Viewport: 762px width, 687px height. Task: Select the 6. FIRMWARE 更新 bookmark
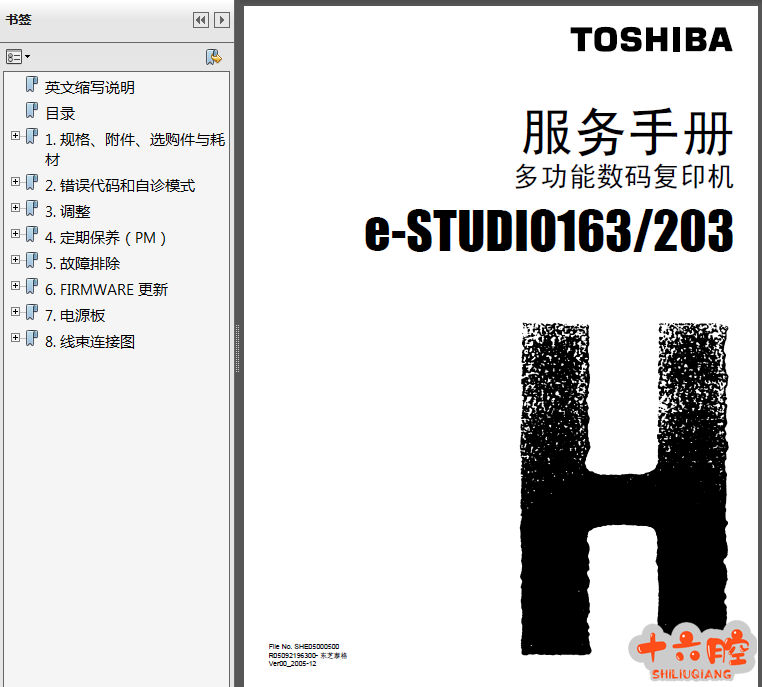tap(106, 290)
